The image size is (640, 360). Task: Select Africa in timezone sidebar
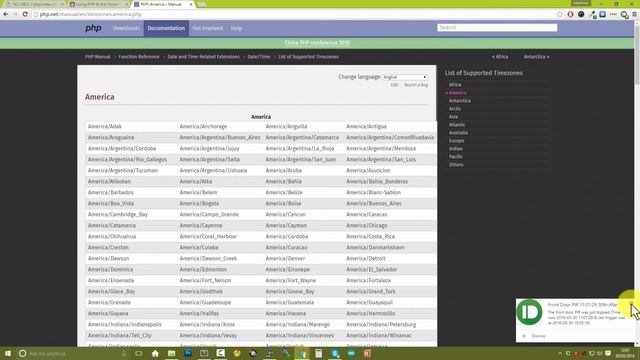[x=455, y=84]
